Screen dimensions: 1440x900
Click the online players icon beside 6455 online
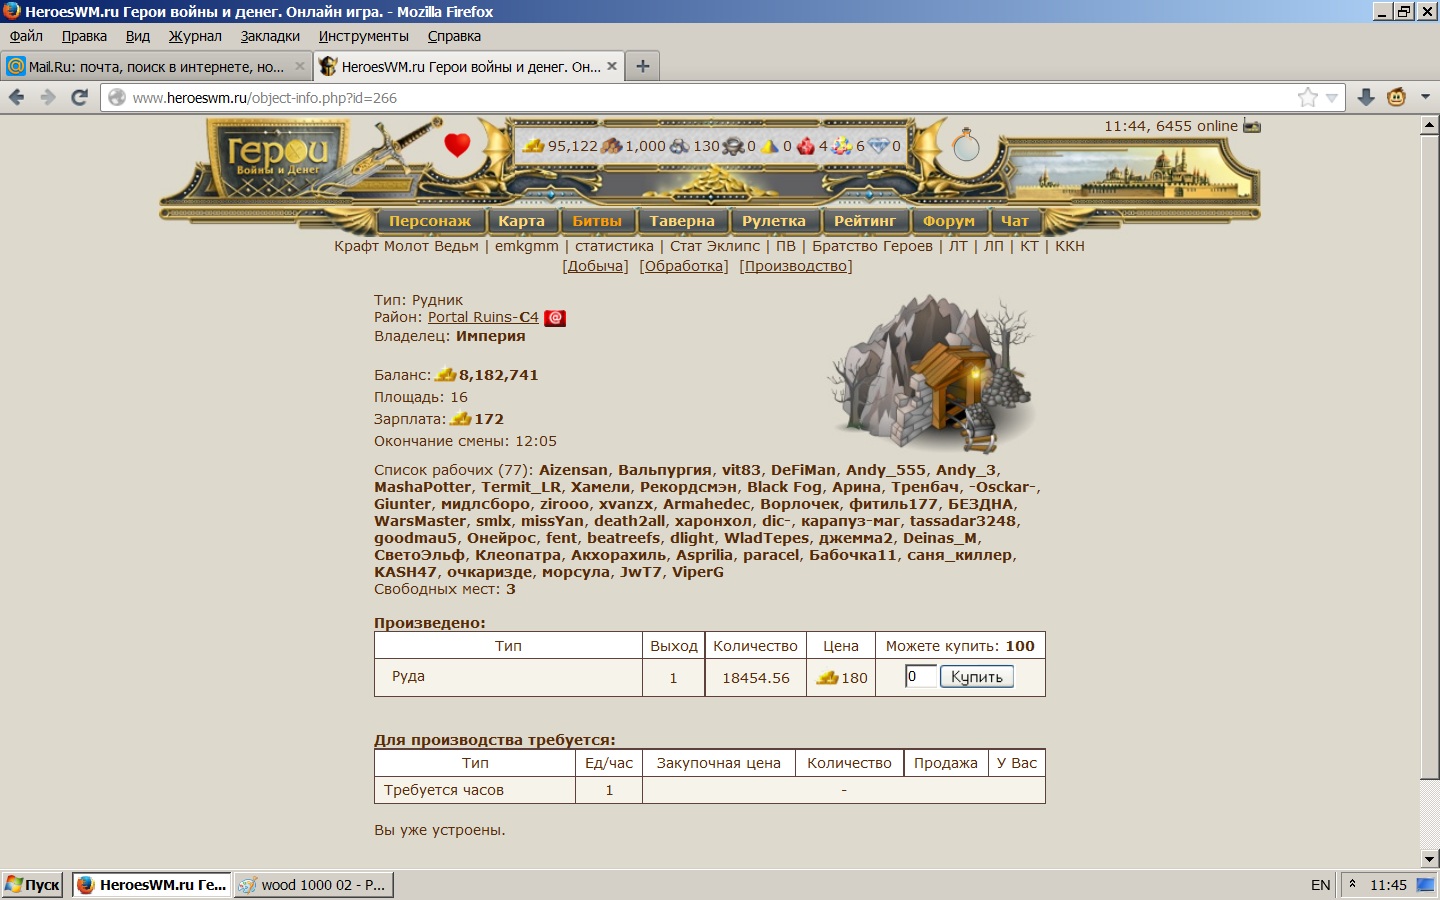[1252, 126]
